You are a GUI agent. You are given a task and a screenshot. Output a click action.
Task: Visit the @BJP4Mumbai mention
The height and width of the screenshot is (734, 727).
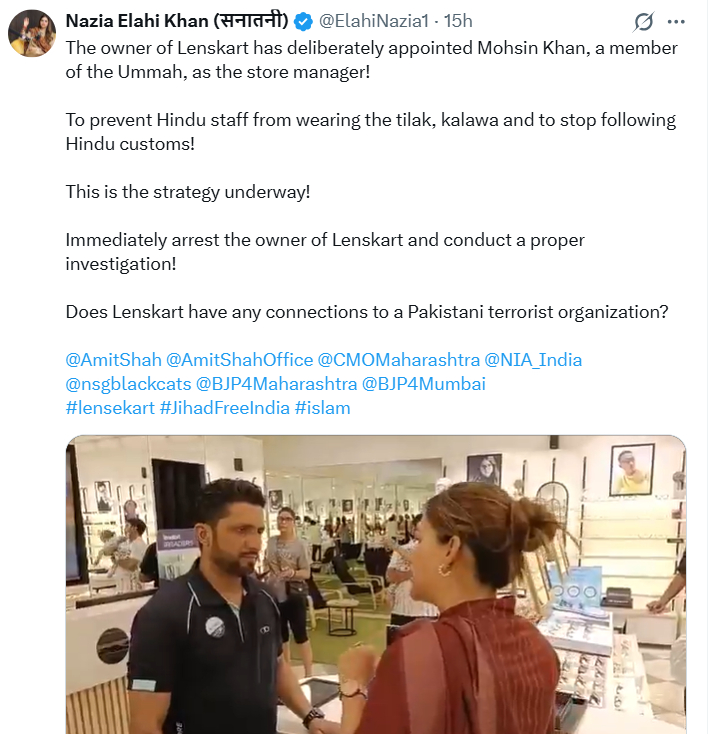click(x=424, y=384)
